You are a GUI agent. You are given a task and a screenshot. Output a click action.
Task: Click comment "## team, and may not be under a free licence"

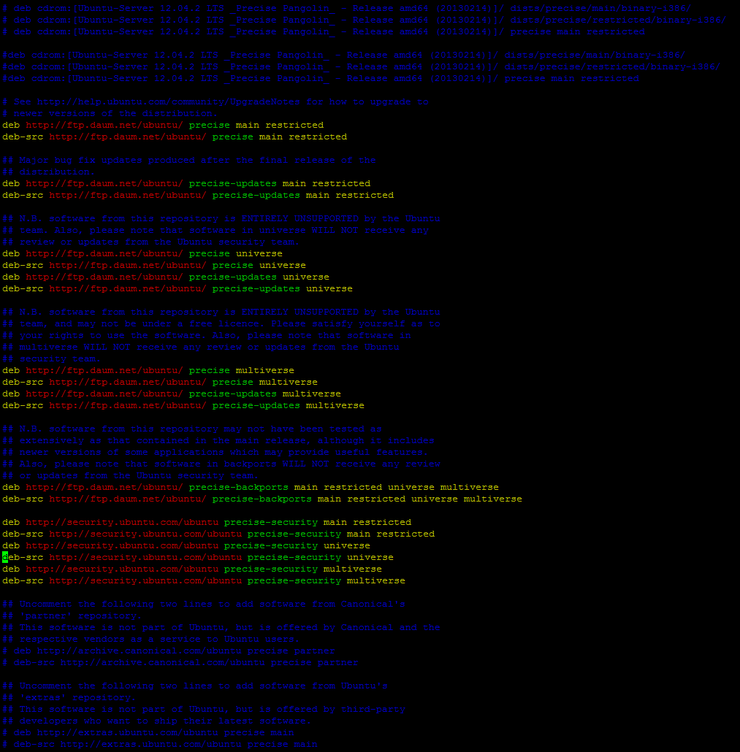coord(221,324)
